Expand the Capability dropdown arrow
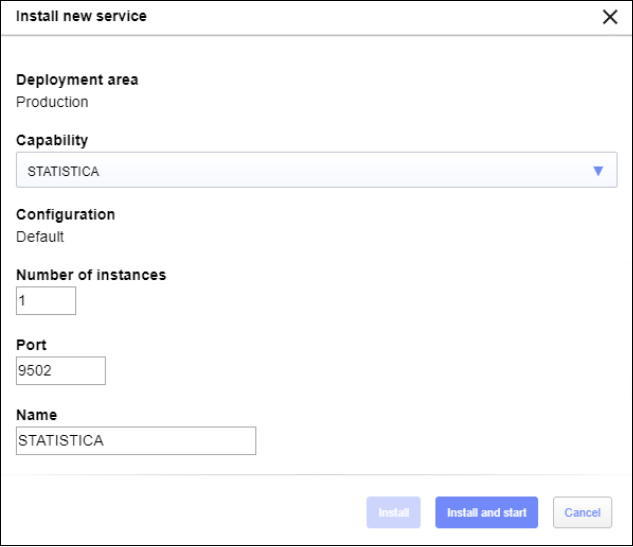 pyautogui.click(x=598, y=171)
